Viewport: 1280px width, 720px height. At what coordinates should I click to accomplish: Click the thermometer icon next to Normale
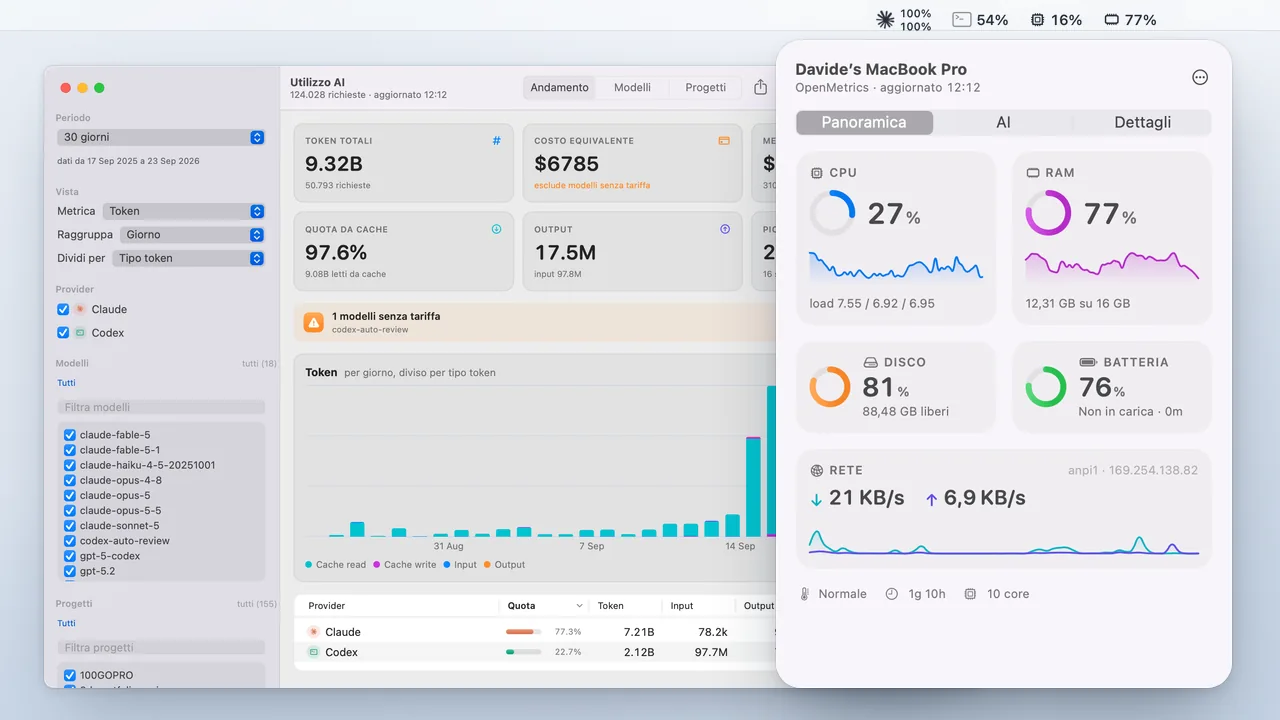click(x=805, y=594)
